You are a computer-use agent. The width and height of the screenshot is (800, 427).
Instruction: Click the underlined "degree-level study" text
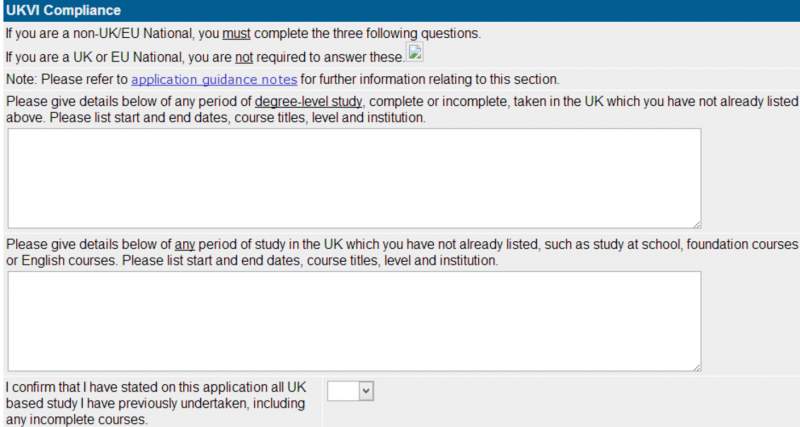click(x=308, y=102)
